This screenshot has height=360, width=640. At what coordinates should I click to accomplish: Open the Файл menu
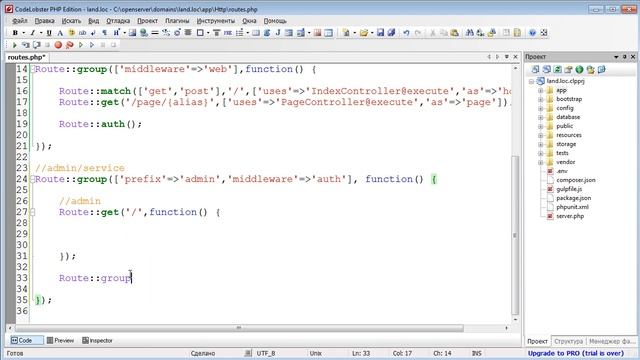(x=20, y=20)
